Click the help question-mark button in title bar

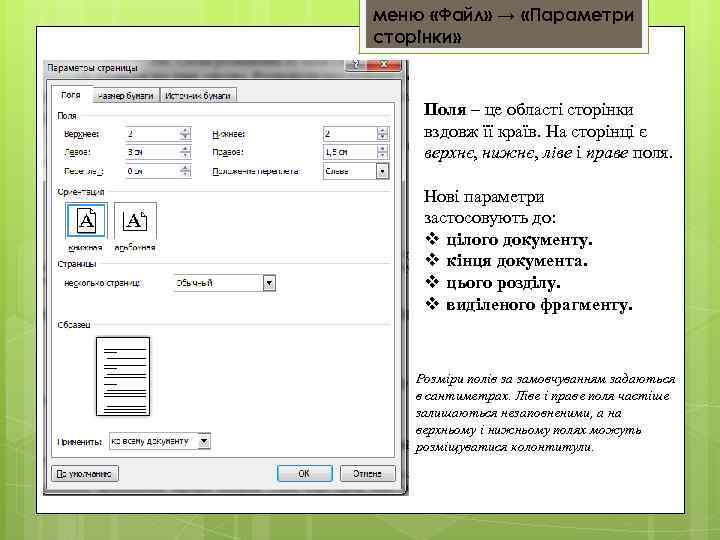click(356, 65)
